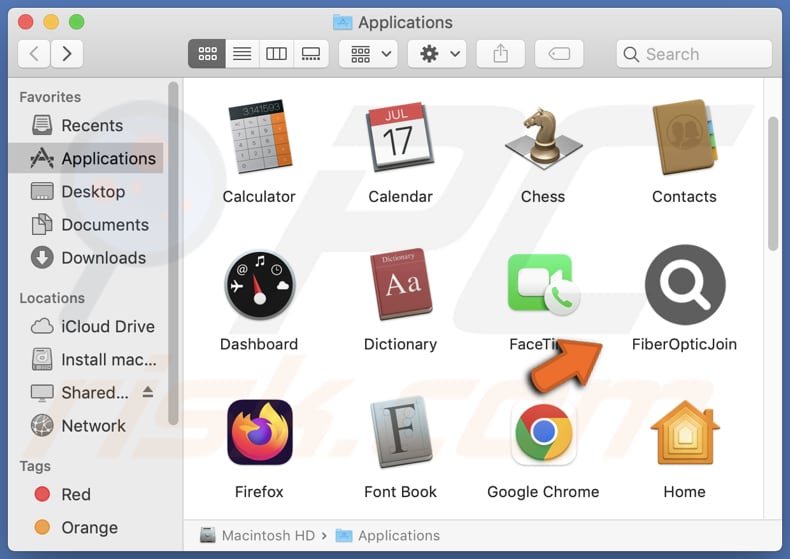Switch to gallery view
Screen dimensions: 790x559
click(311, 53)
